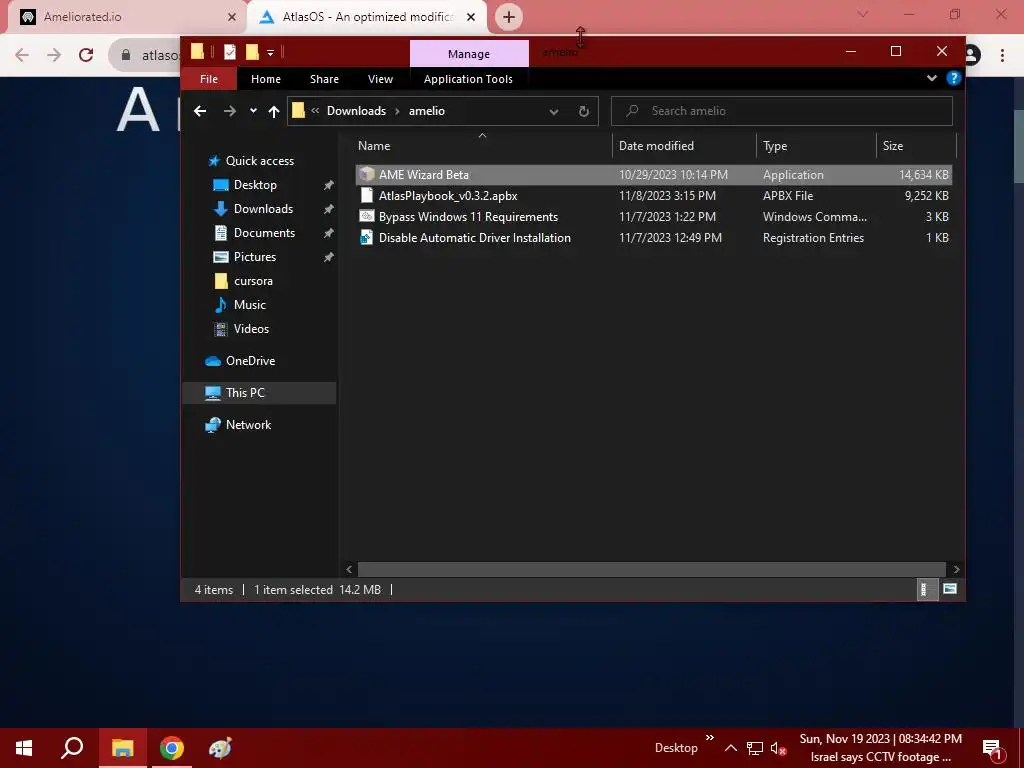Refresh the amelio folder view

583,111
